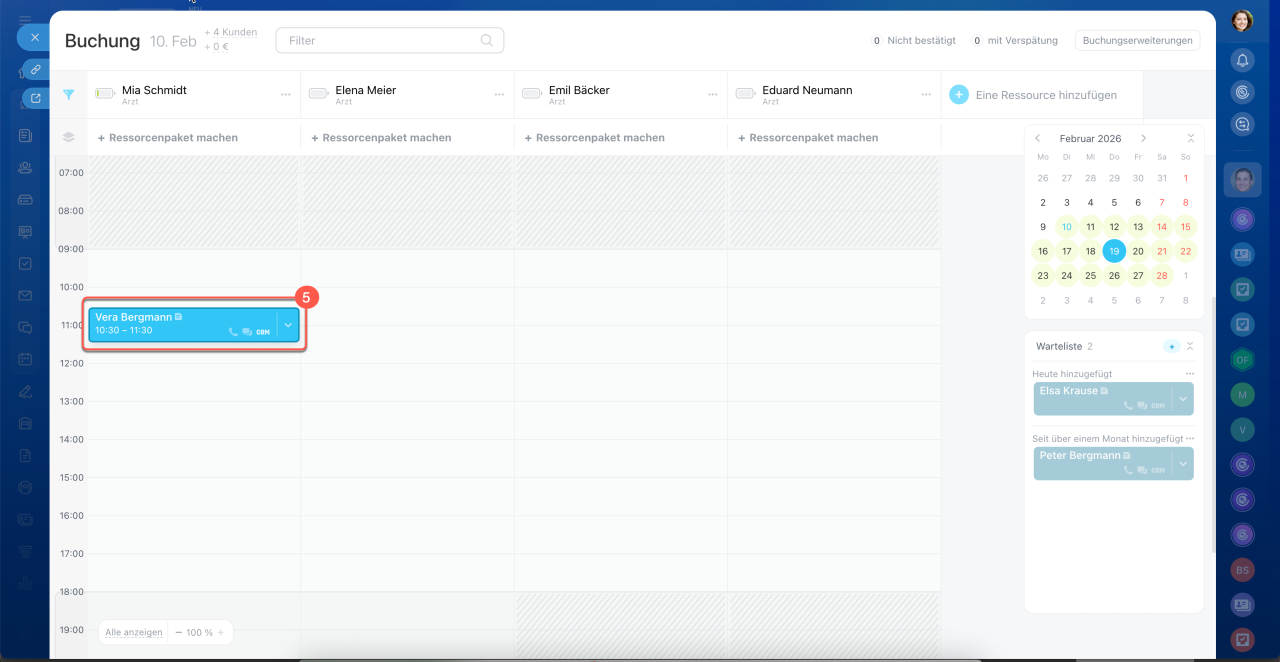Click the Filter search field
The height and width of the screenshot is (662, 1280).
[390, 40]
